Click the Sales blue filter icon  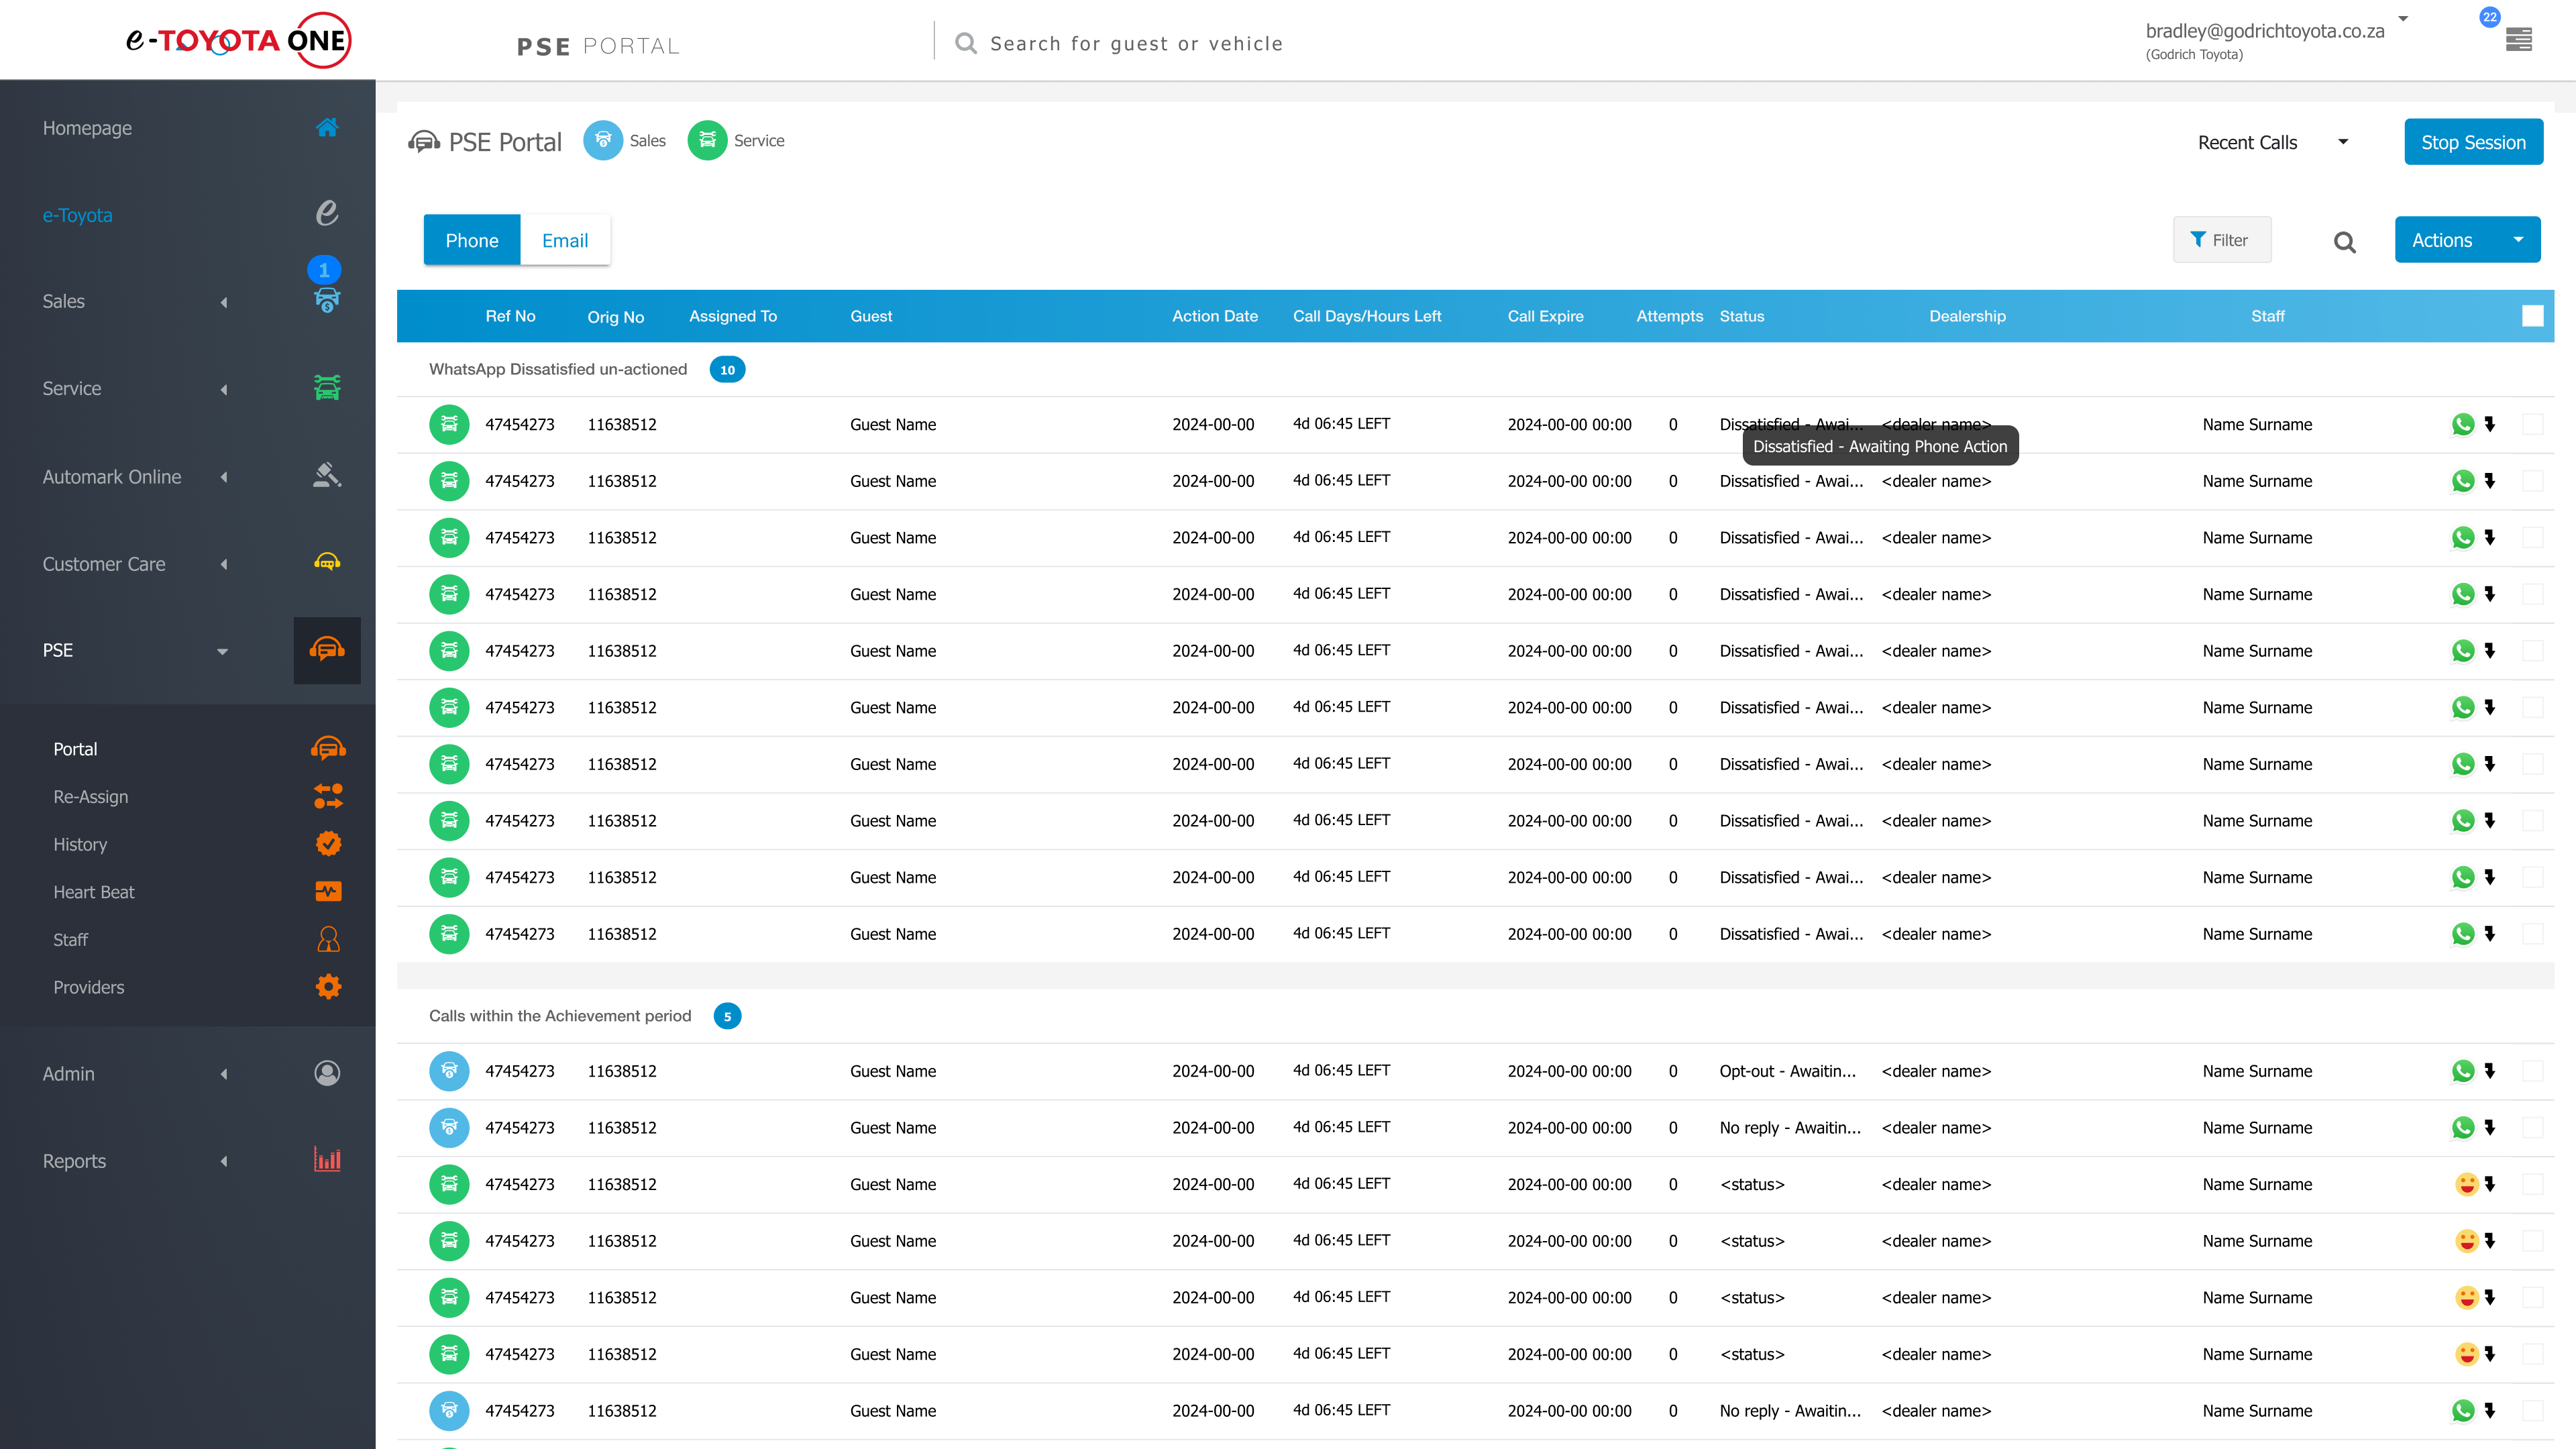click(603, 141)
